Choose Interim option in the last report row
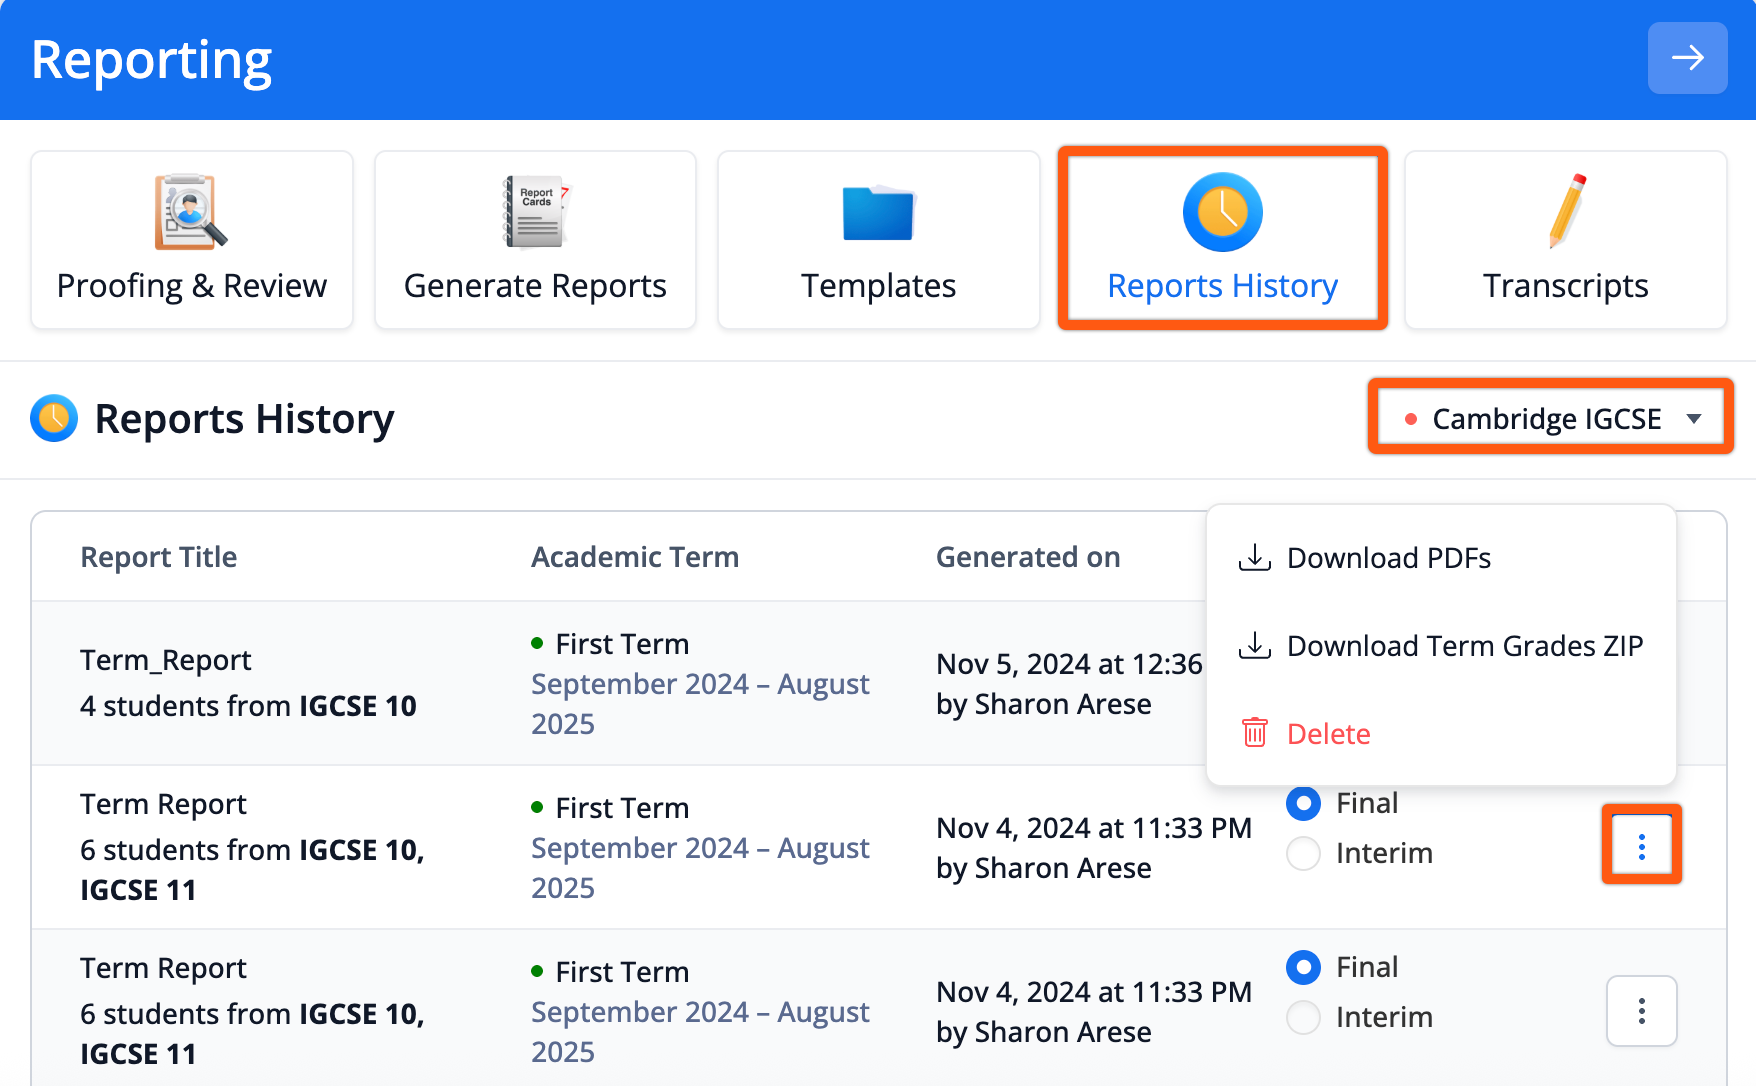This screenshot has width=1756, height=1086. [x=1303, y=1017]
